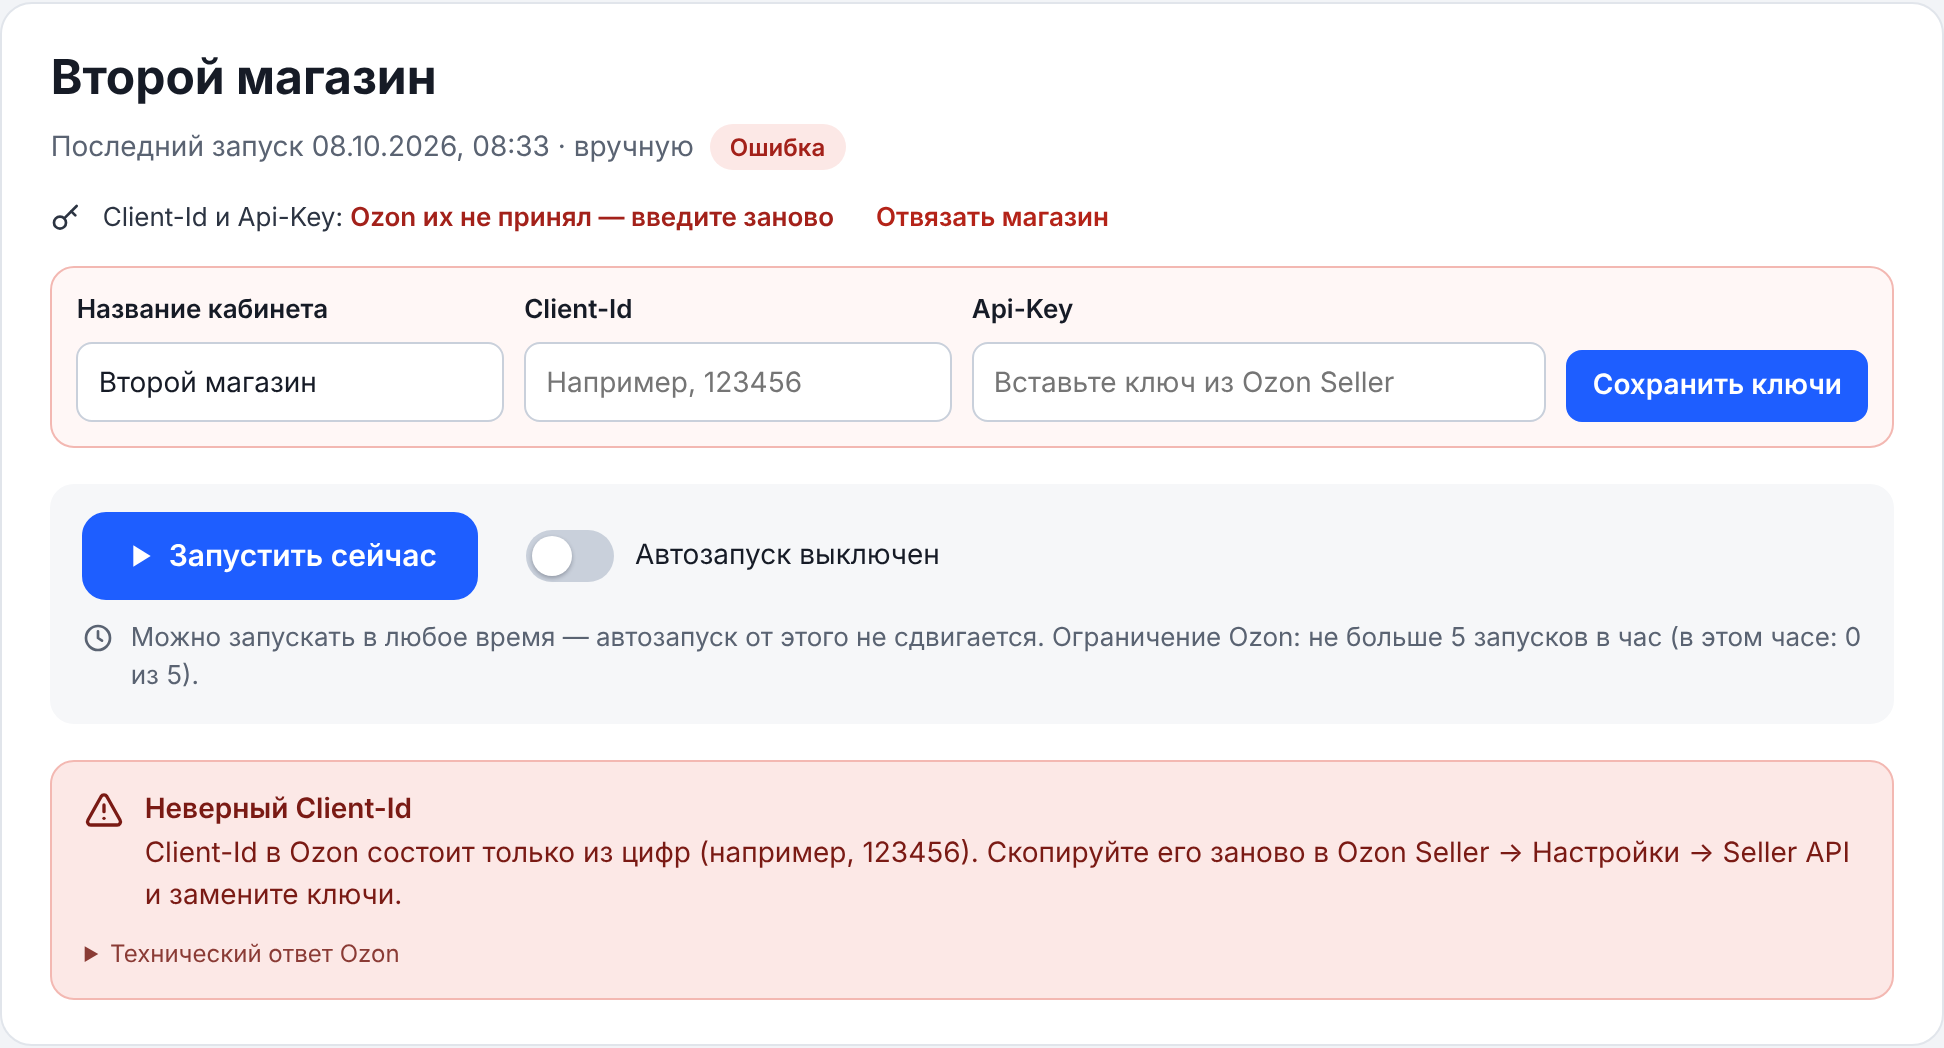Click the error description mentioning Seller API
1944x1048 pixels.
point(997,873)
